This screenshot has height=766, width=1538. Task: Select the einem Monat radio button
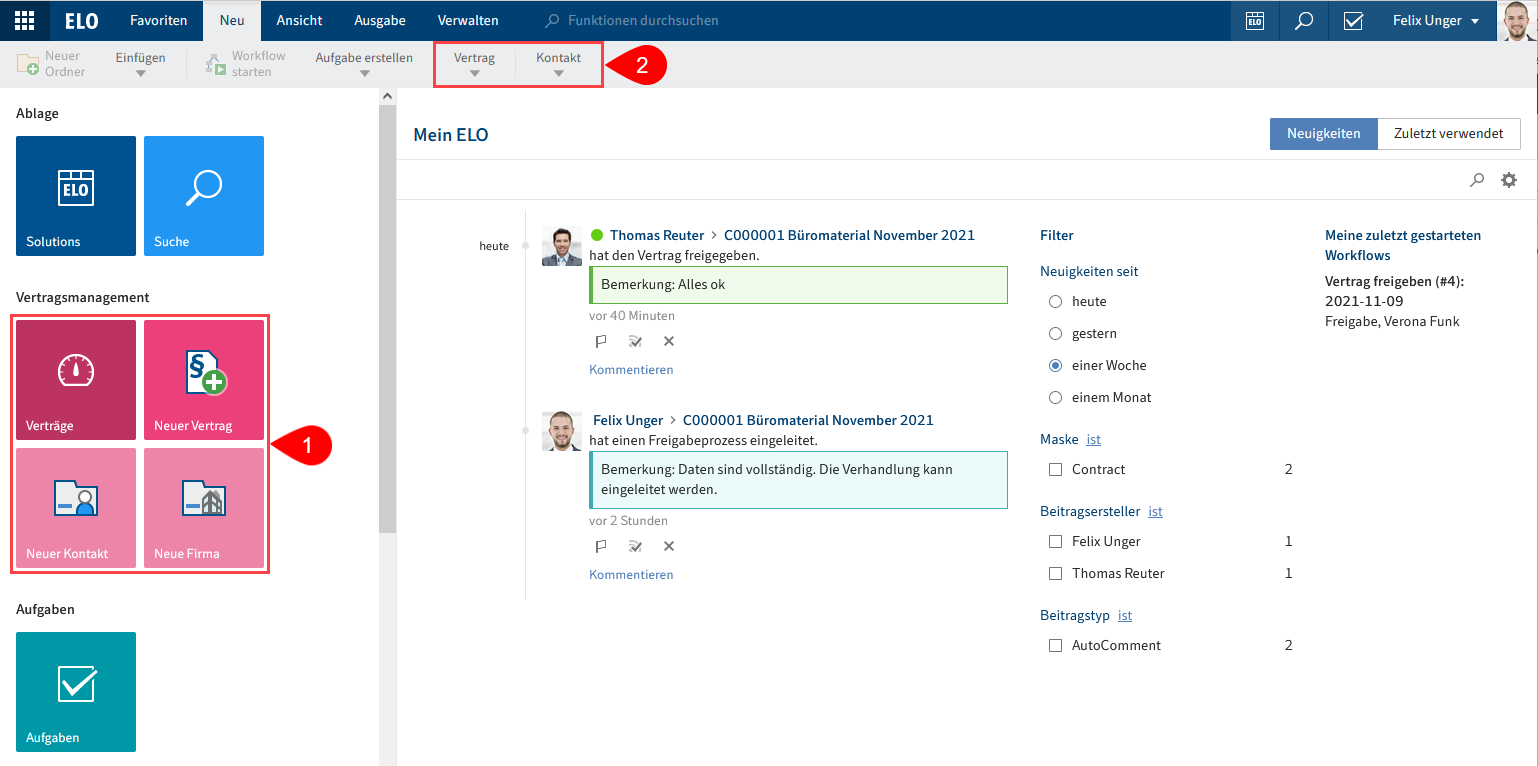(1055, 397)
